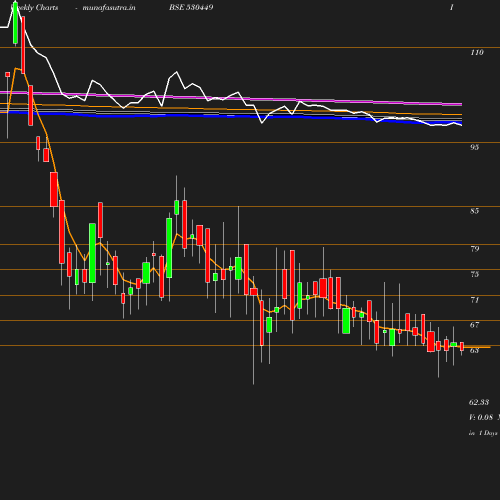Click the 75 price axis label
500x500 pixels.
pos(475,274)
